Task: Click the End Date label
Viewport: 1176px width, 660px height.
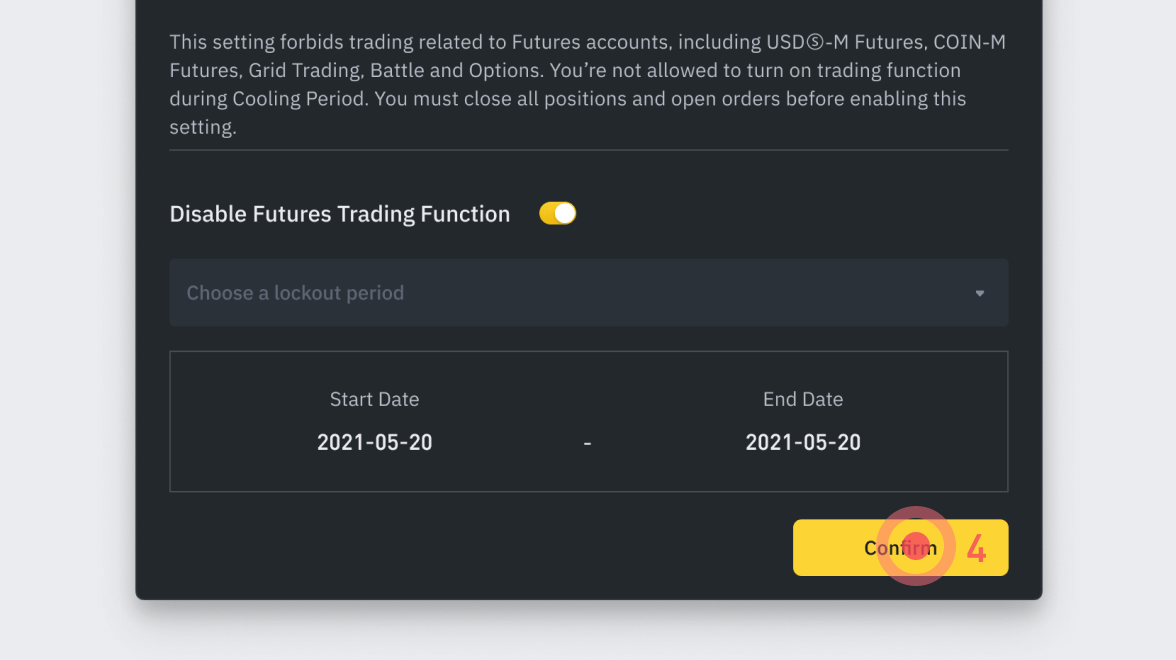Action: click(802, 399)
